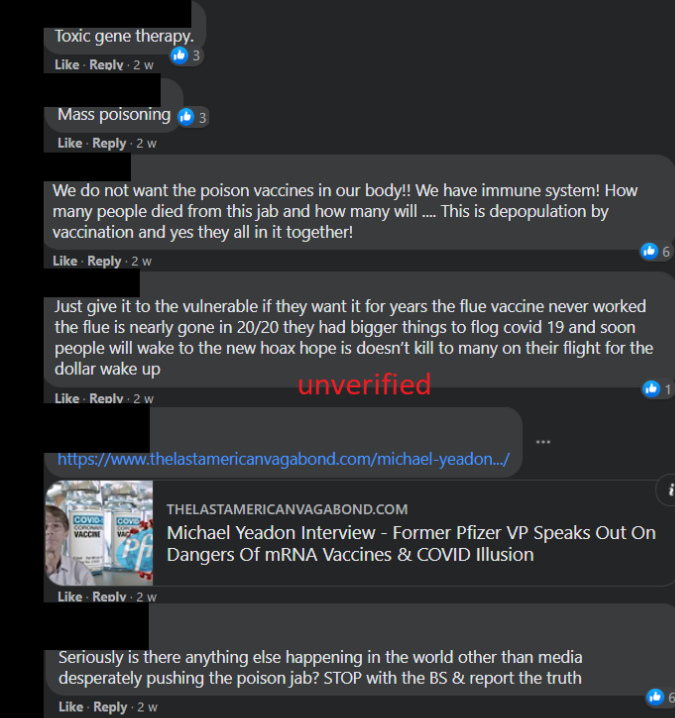Reply to the flu vaccine hoax comment

(x=106, y=398)
